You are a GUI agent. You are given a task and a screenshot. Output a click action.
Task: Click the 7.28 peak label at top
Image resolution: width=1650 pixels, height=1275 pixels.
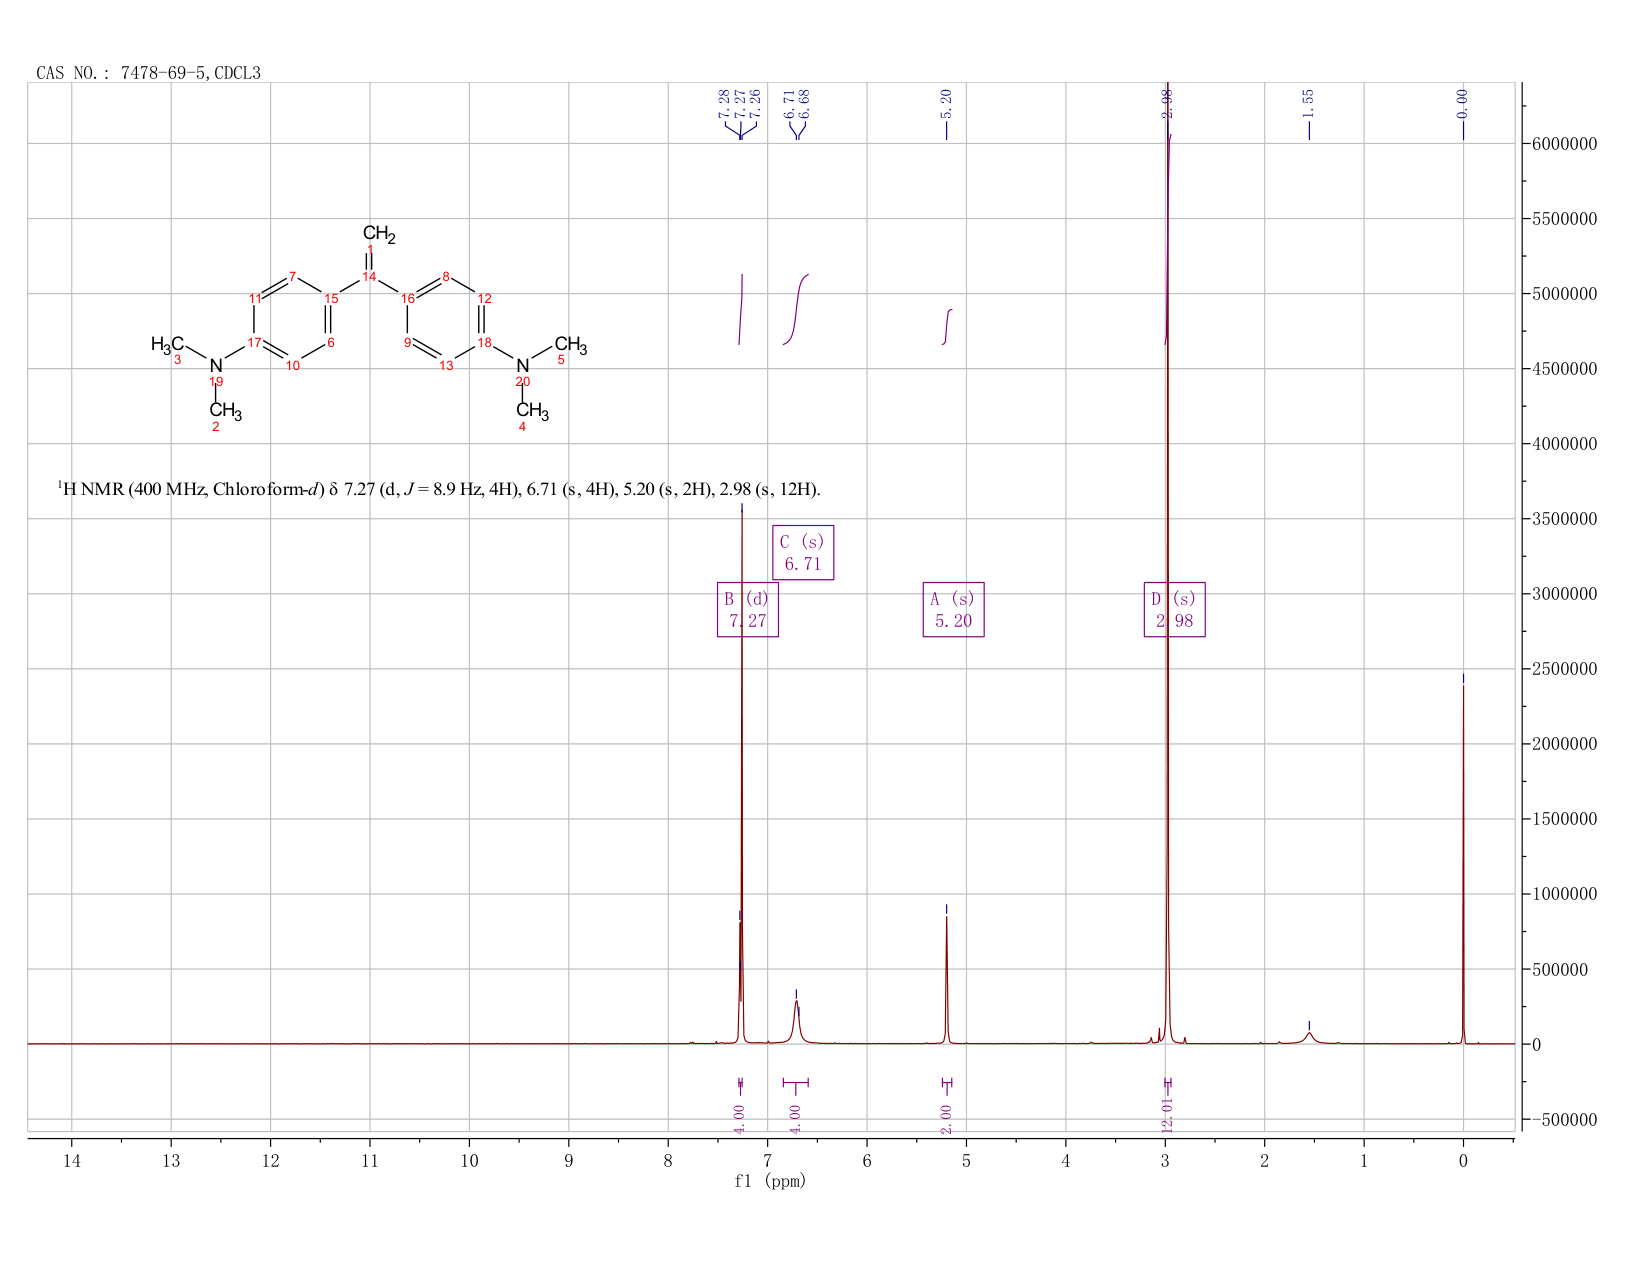(x=724, y=103)
